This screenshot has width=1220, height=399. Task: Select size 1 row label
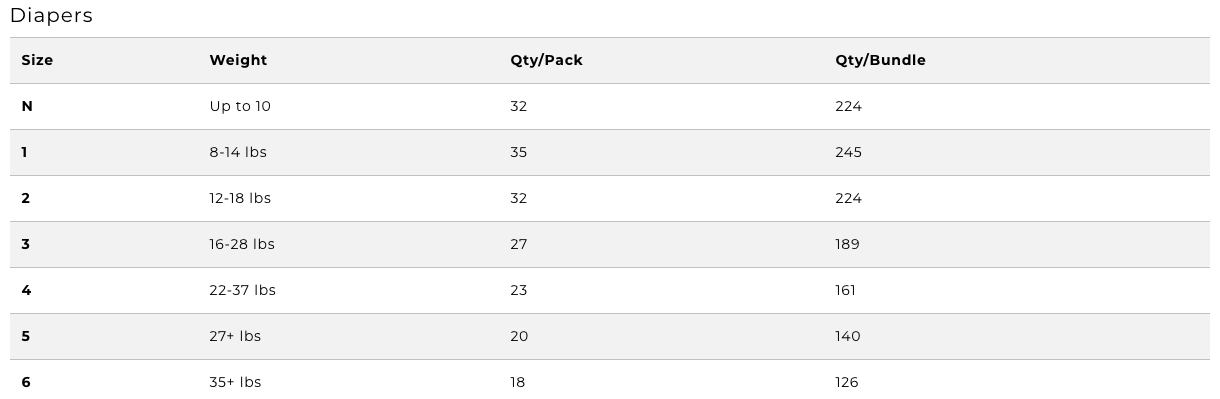(25, 152)
